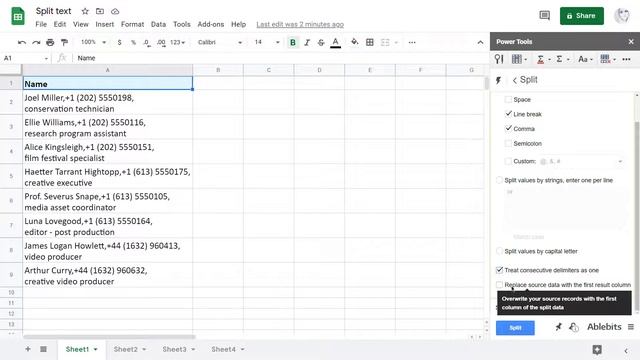Viewport: 640px width, 360px height.
Task: Open Power Tools Text Aa group
Action: pos(585,59)
